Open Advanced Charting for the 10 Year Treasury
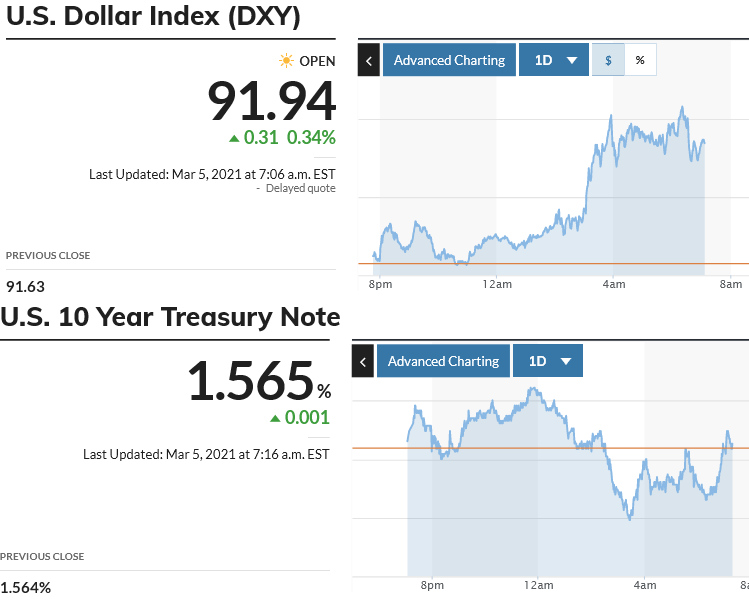Viewport: 749px width, 602px height. pos(443,361)
